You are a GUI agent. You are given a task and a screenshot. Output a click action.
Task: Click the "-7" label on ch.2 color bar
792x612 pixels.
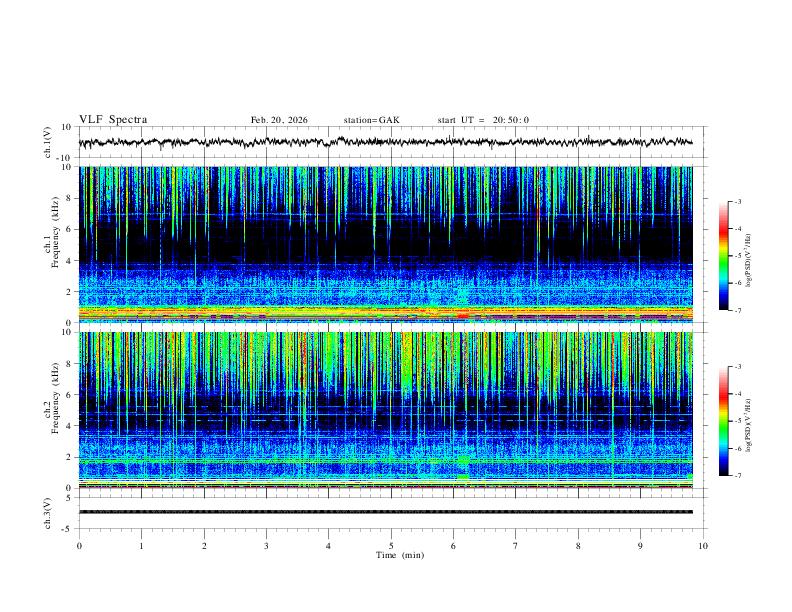point(737,476)
